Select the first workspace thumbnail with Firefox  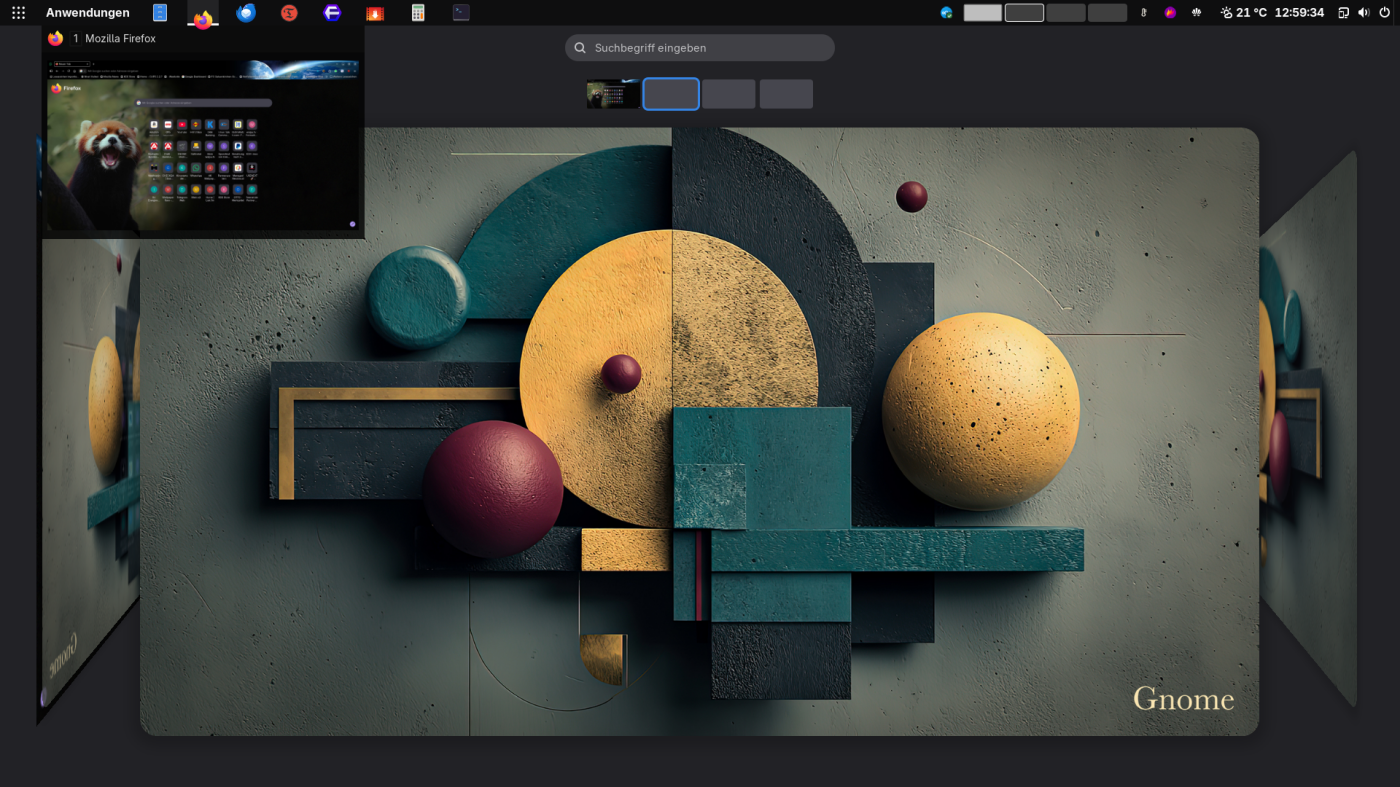(x=613, y=94)
